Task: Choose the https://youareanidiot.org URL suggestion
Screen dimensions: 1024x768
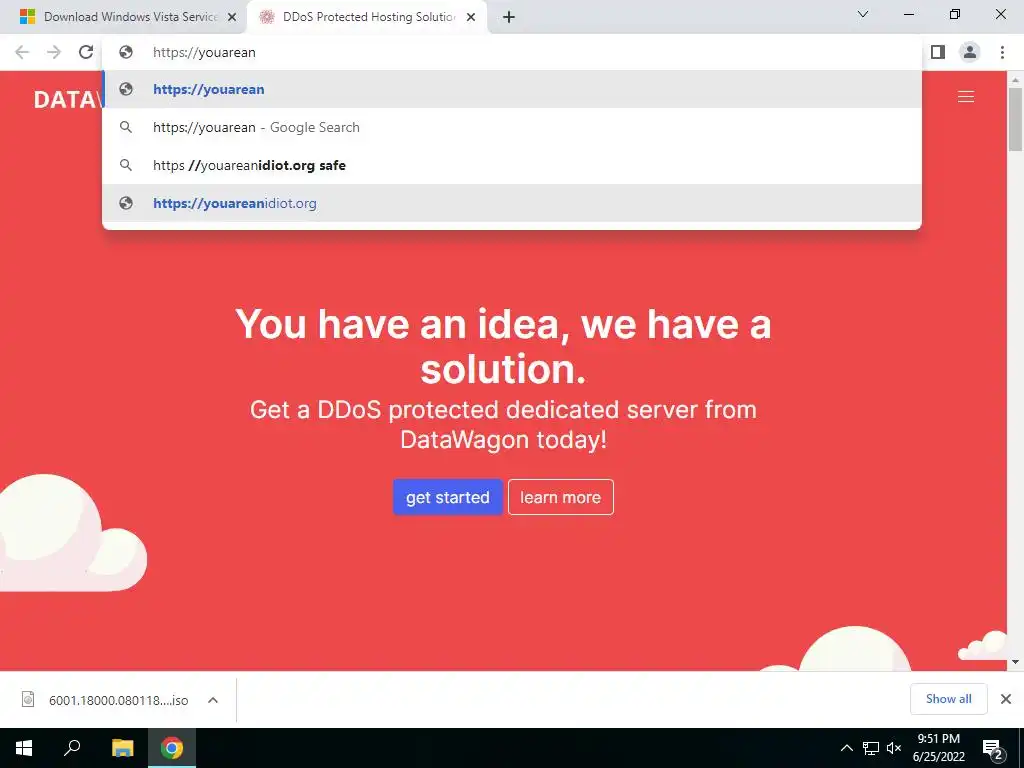Action: point(512,203)
